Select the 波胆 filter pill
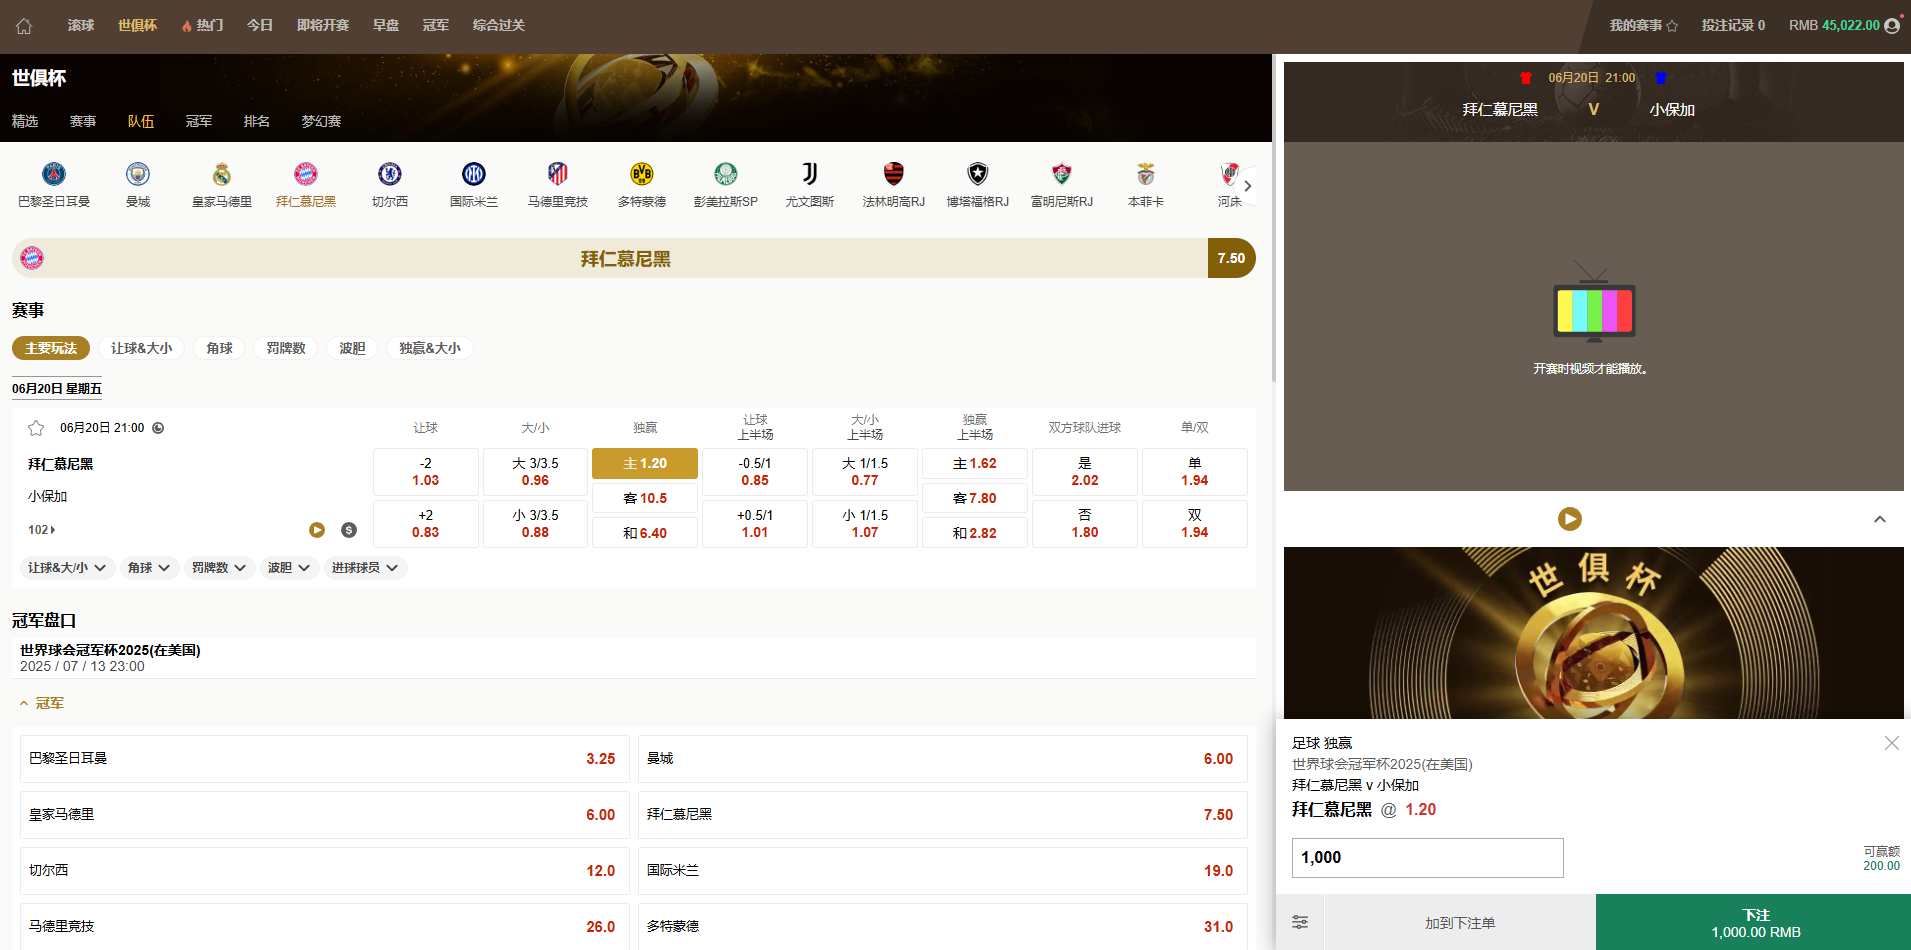 click(x=352, y=348)
